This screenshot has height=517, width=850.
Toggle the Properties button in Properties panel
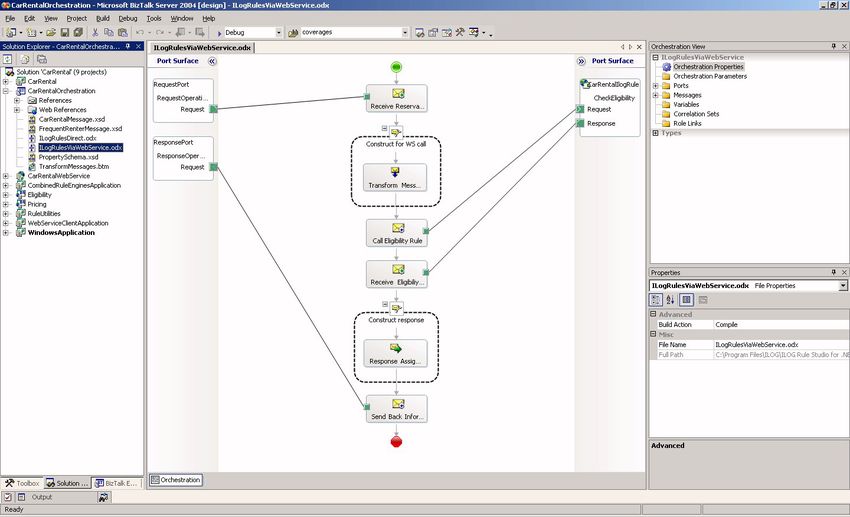687,300
